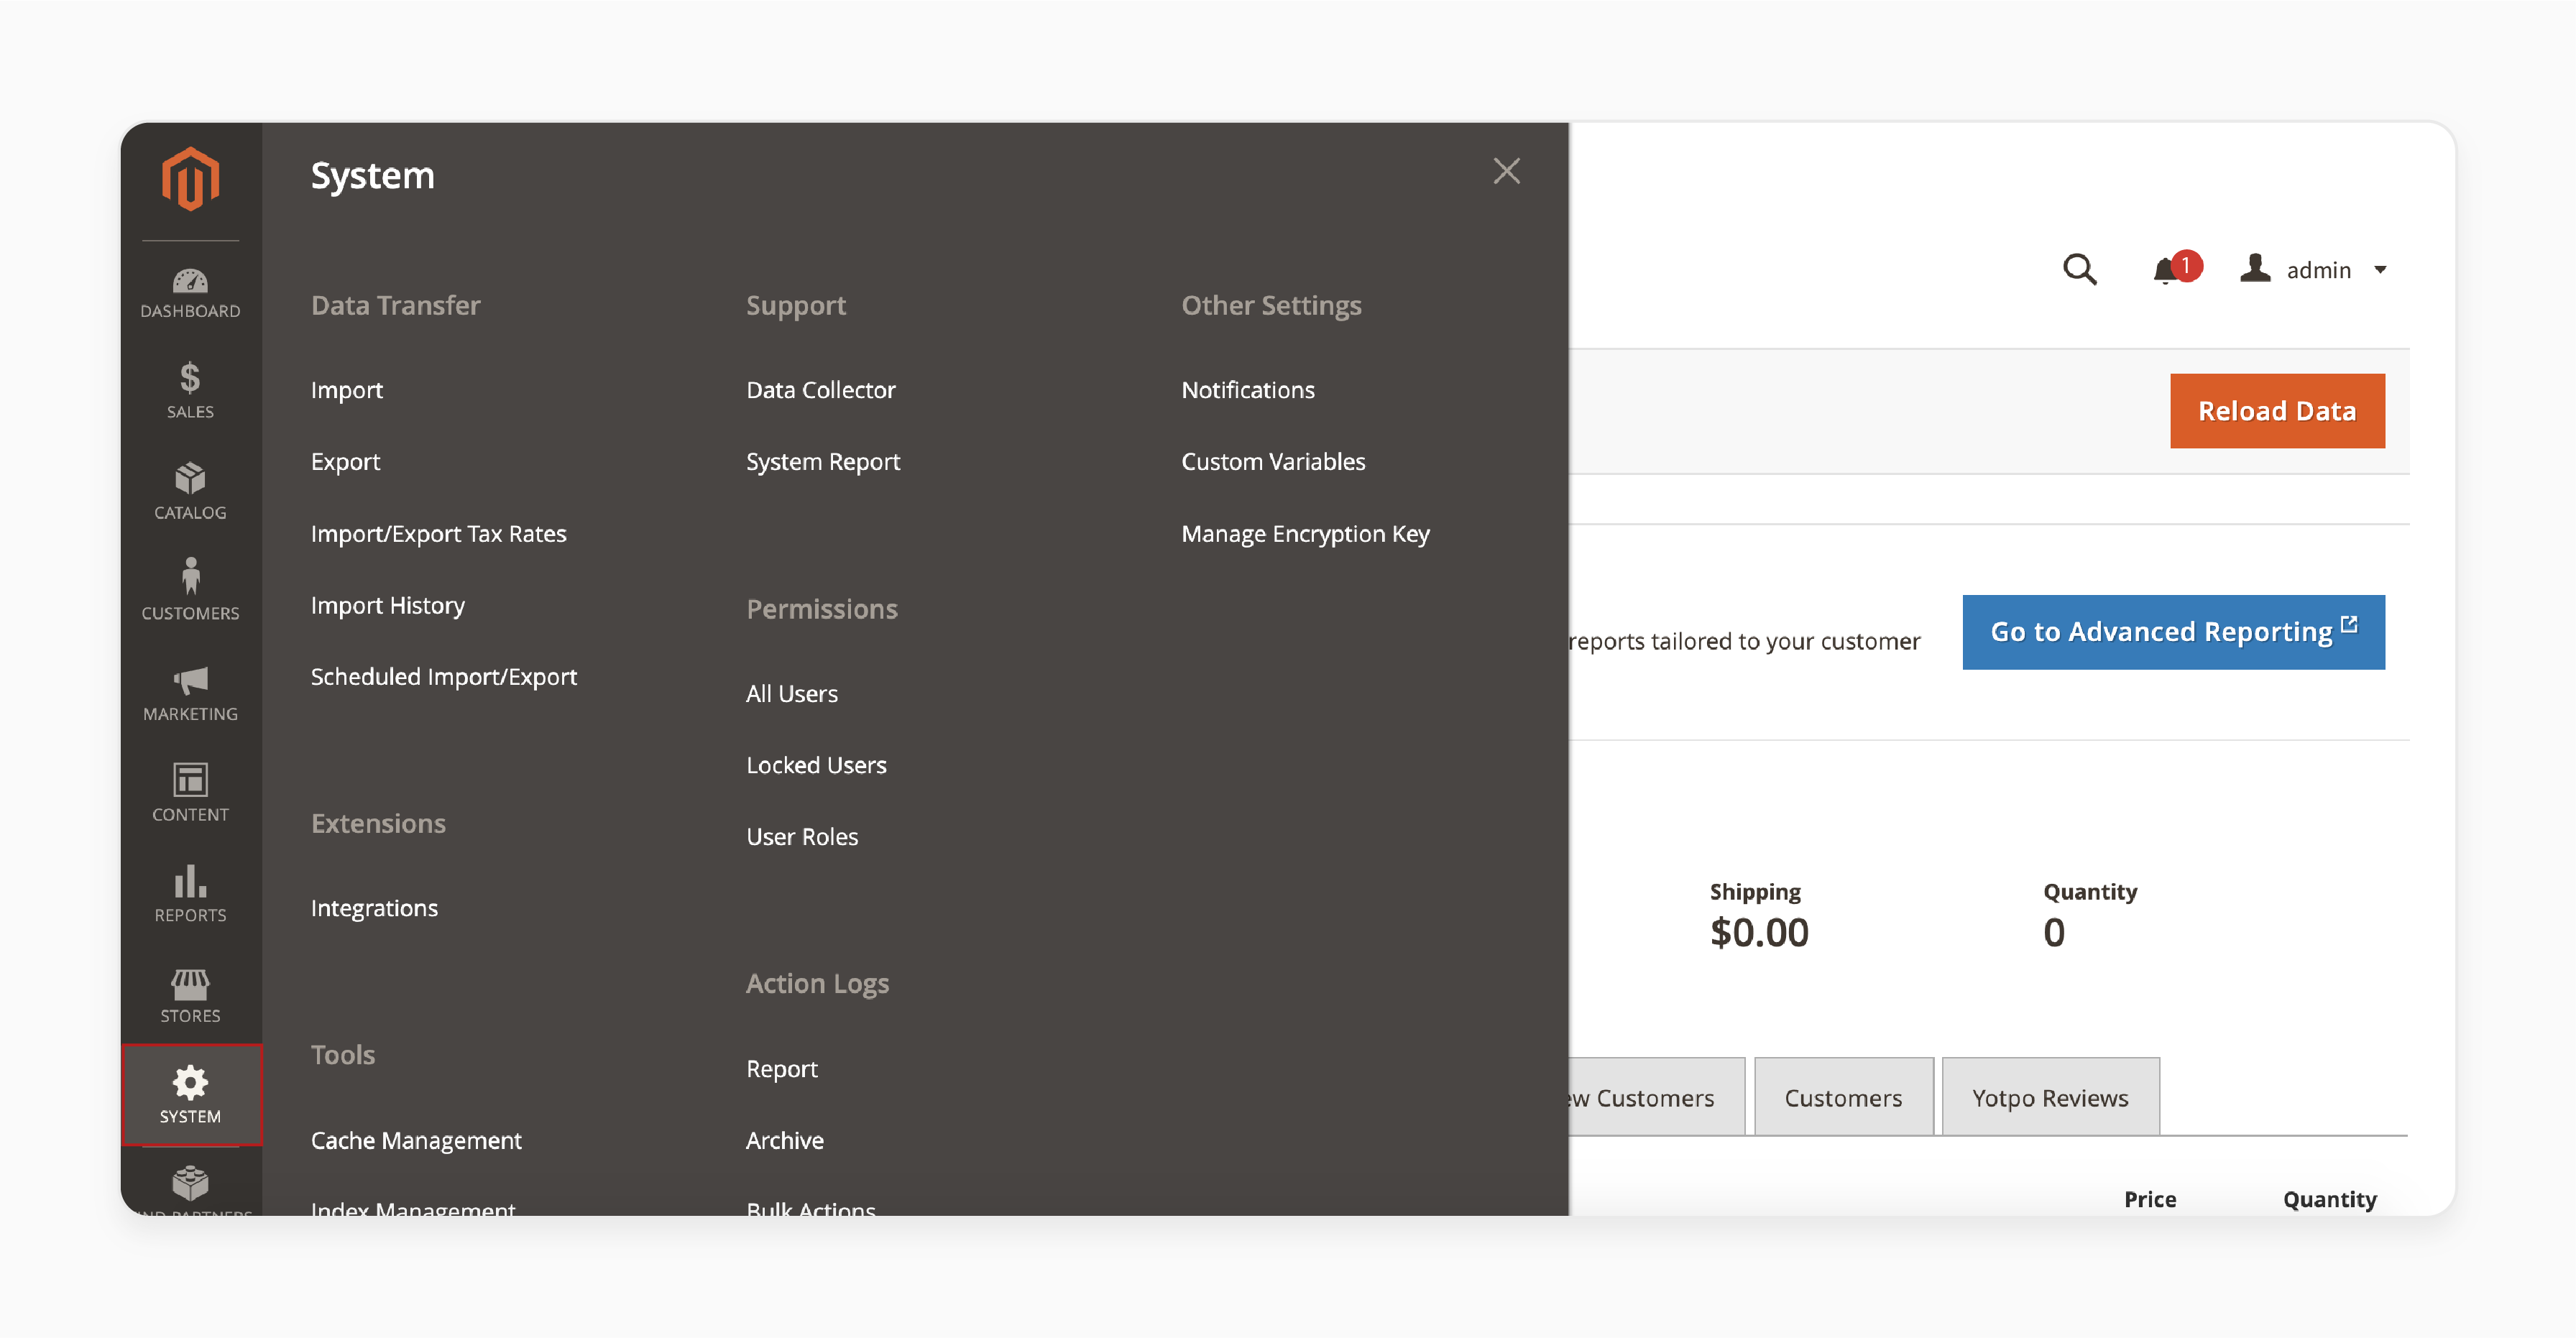Select All Users under Permissions
2576x1338 pixels.
tap(792, 693)
